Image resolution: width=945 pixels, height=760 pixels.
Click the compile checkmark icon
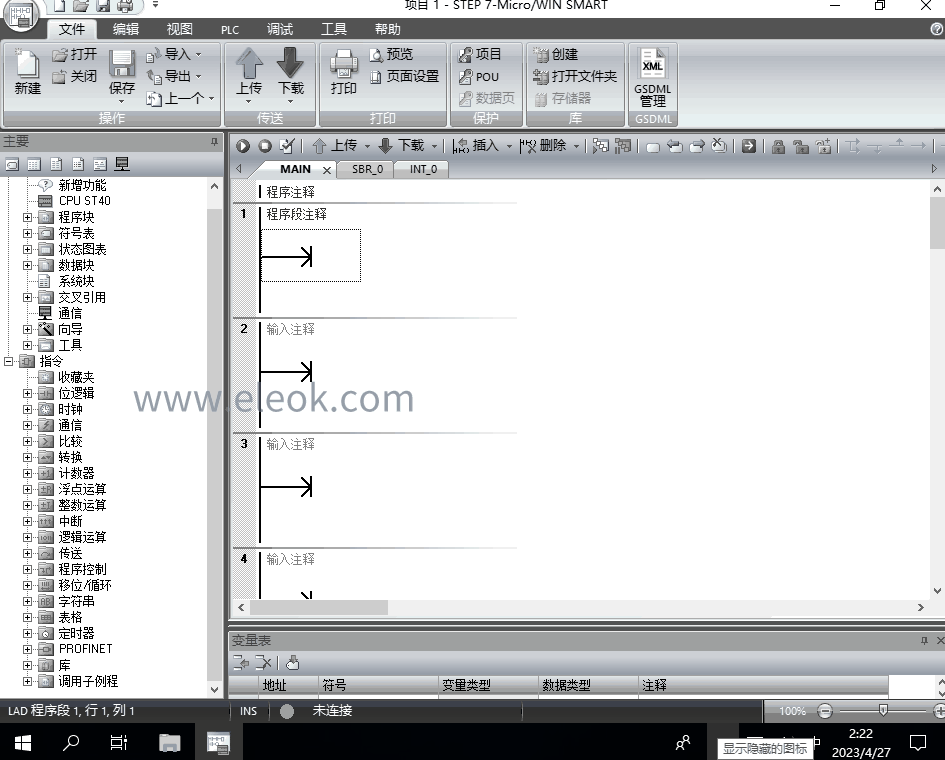click(287, 146)
